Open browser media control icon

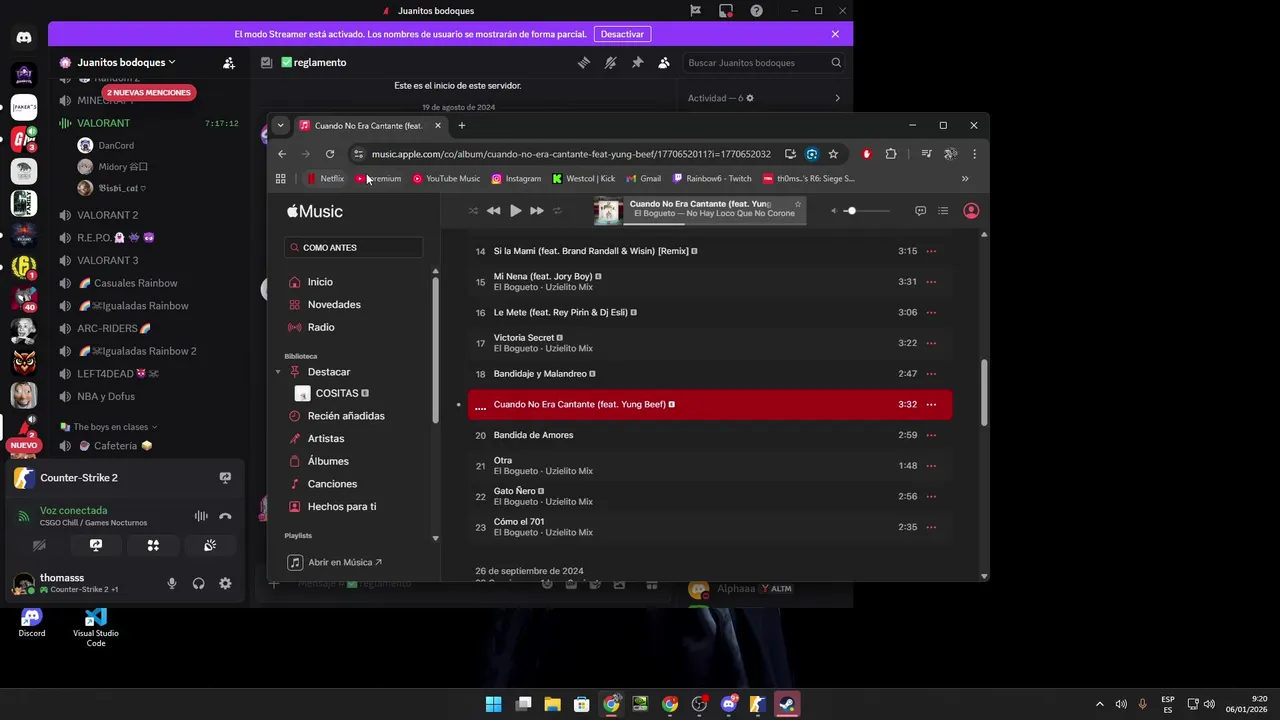coord(926,154)
